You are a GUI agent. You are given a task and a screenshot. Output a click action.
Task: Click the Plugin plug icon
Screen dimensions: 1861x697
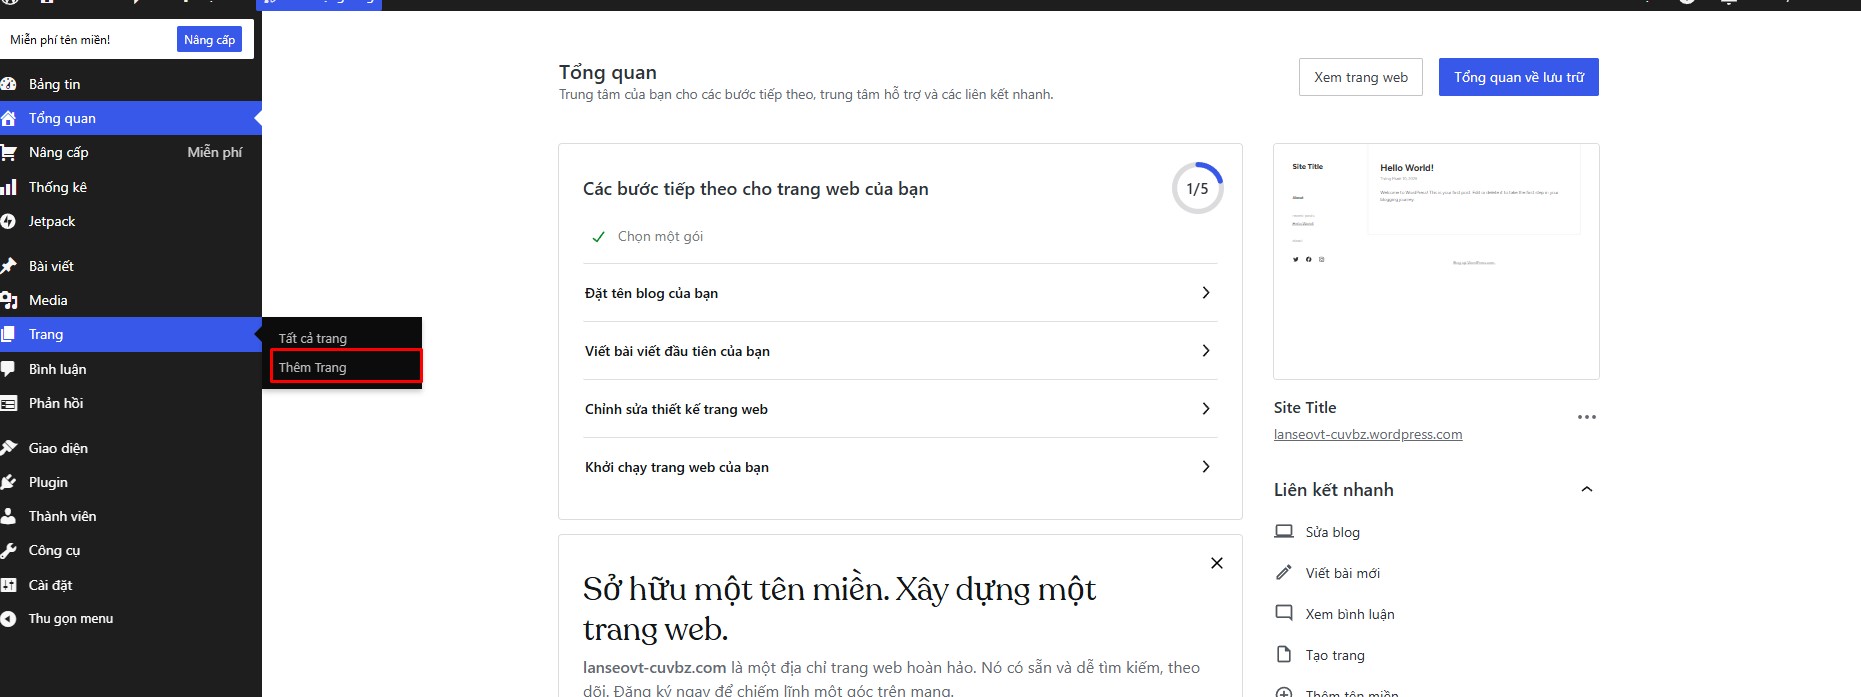pyautogui.click(x=8, y=482)
